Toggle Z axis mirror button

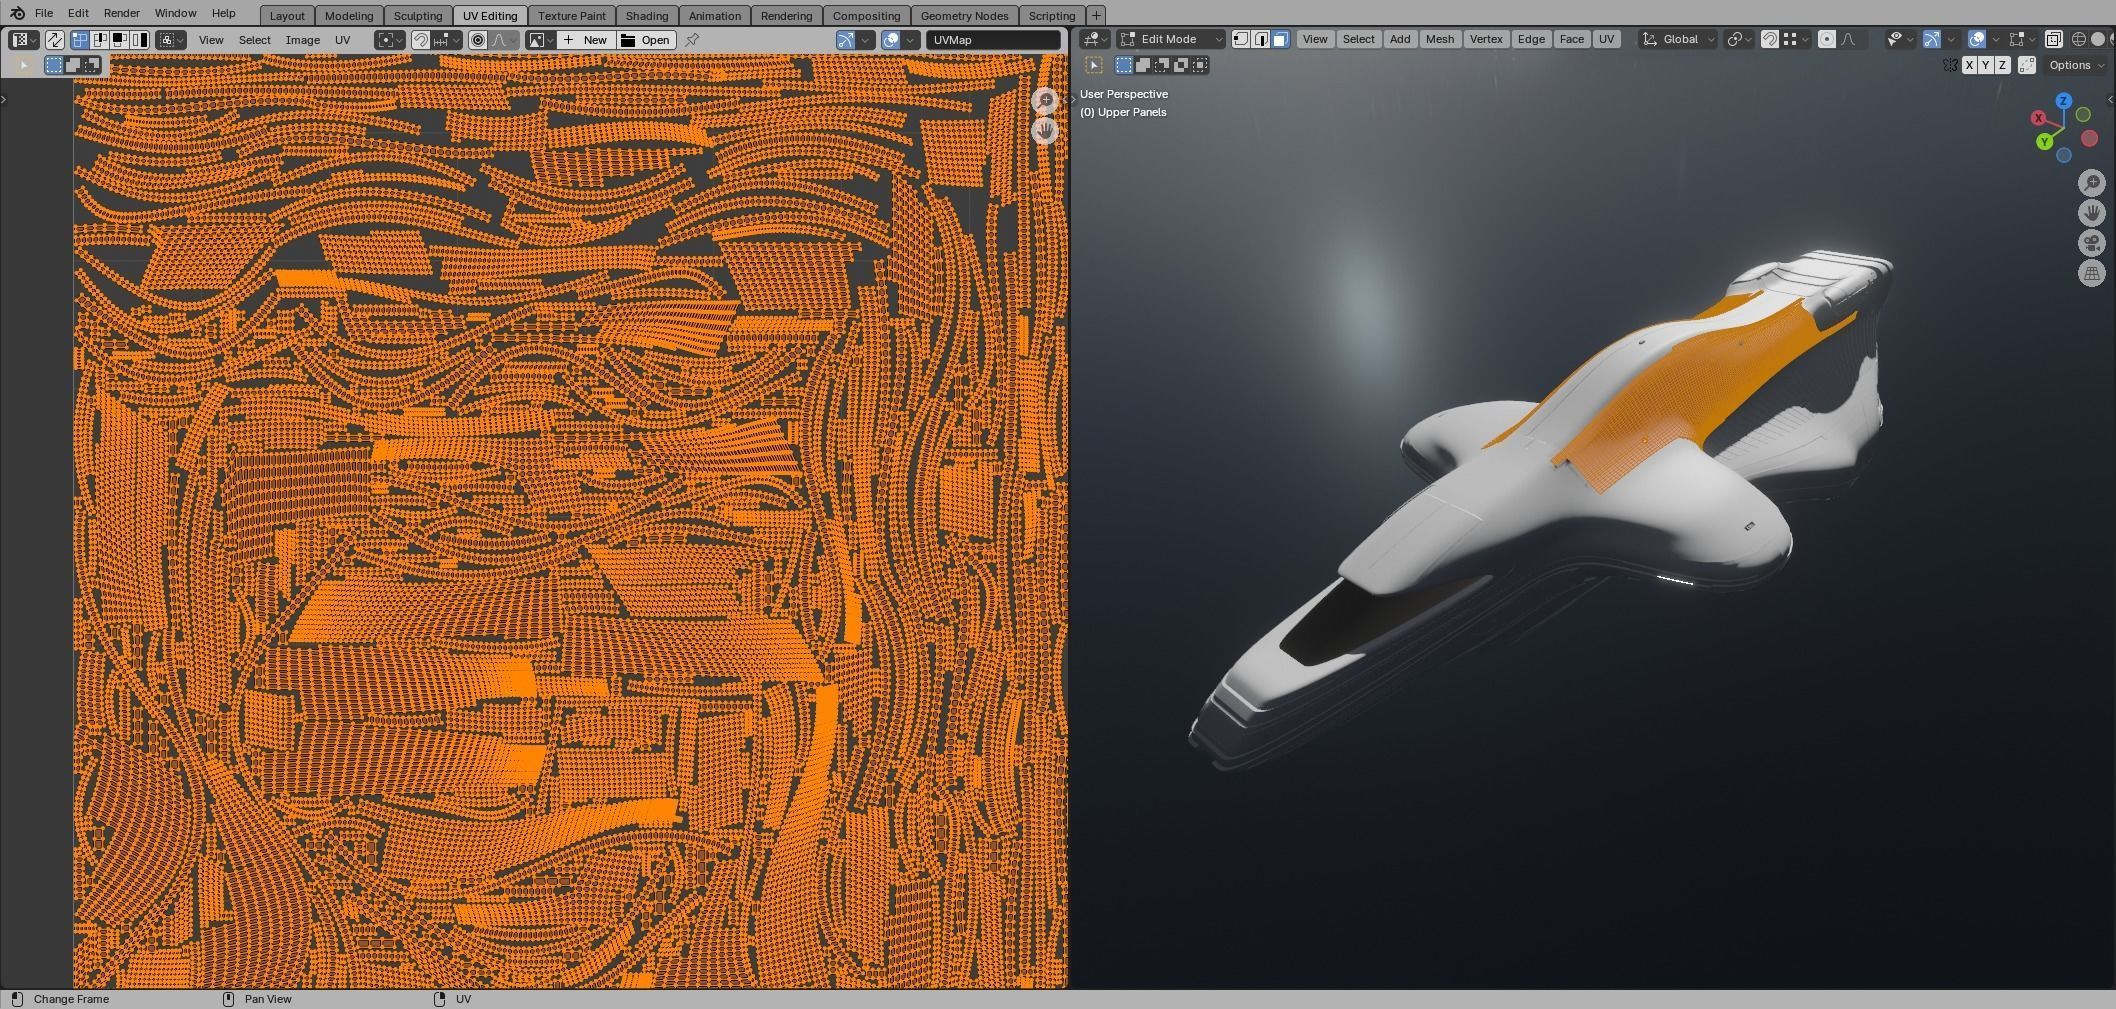pyautogui.click(x=2002, y=65)
